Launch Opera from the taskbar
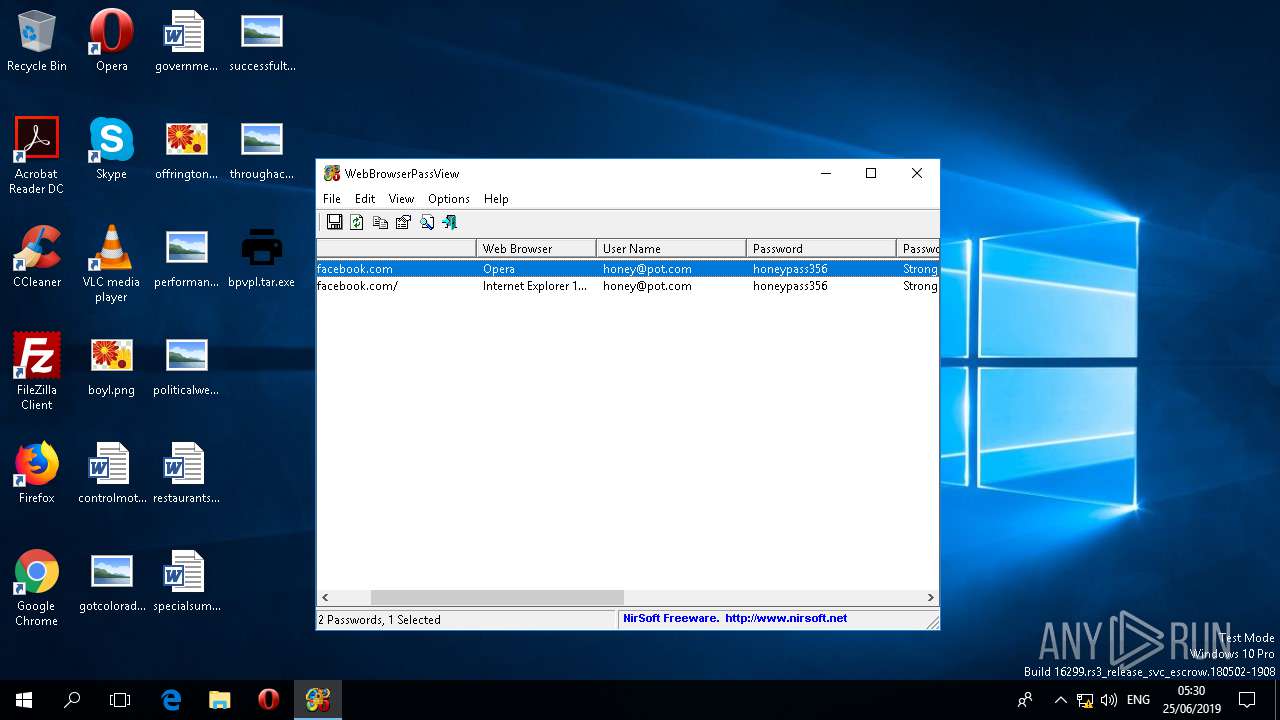1280x720 pixels. tap(268, 700)
